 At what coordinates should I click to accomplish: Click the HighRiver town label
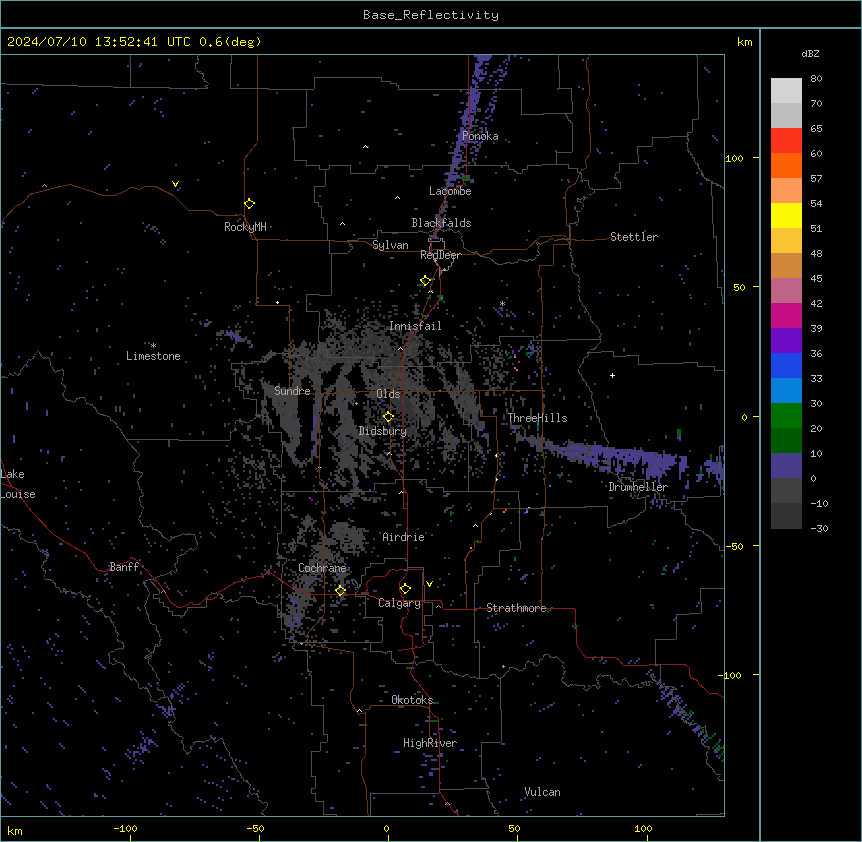pyautogui.click(x=430, y=743)
